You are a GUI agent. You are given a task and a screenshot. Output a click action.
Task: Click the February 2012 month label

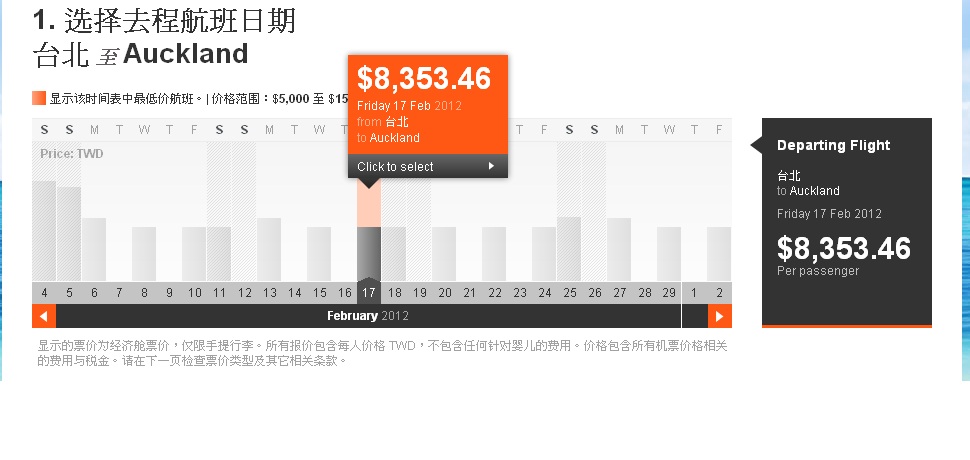tap(368, 316)
